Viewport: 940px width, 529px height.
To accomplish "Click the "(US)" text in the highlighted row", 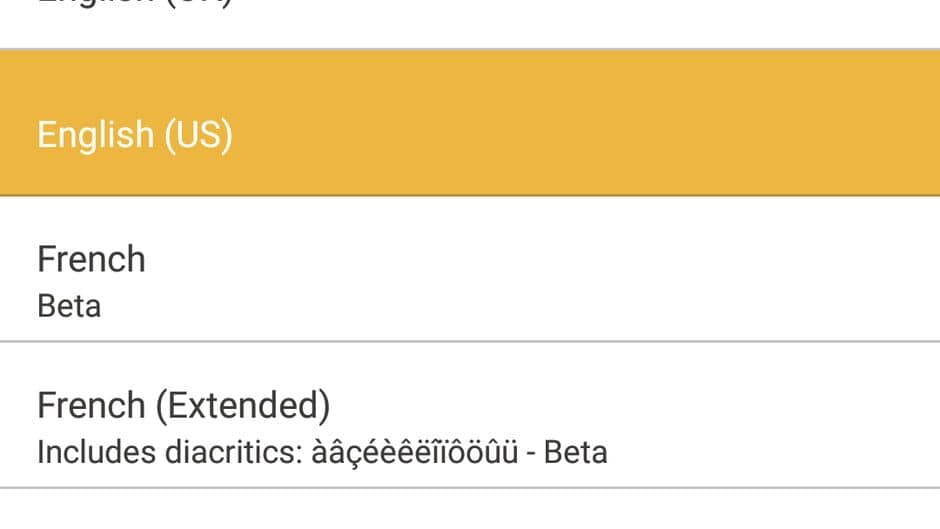I will (x=198, y=135).
